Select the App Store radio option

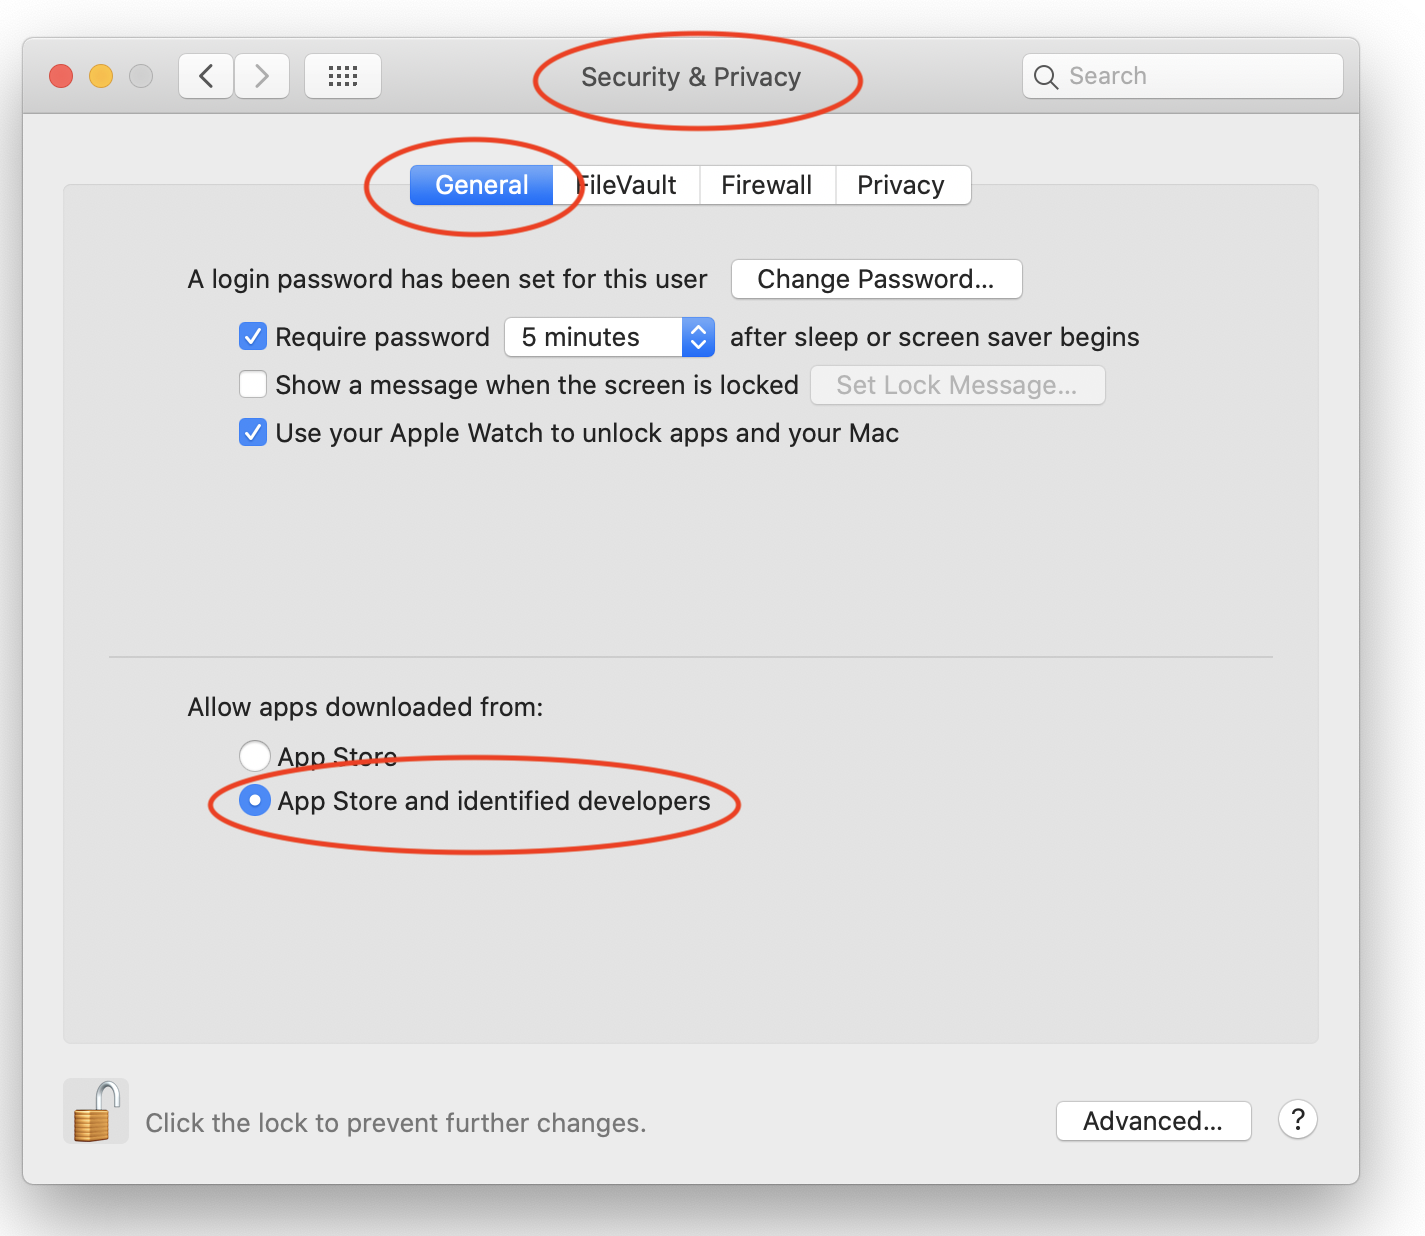point(255,756)
